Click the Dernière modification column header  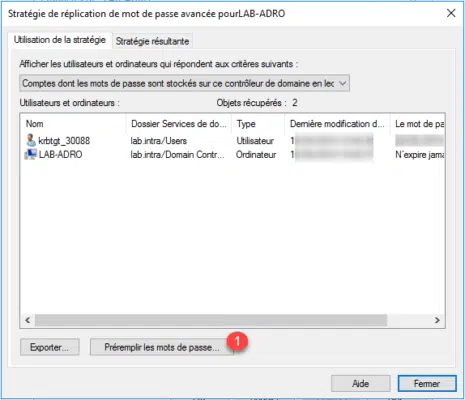tap(337, 124)
